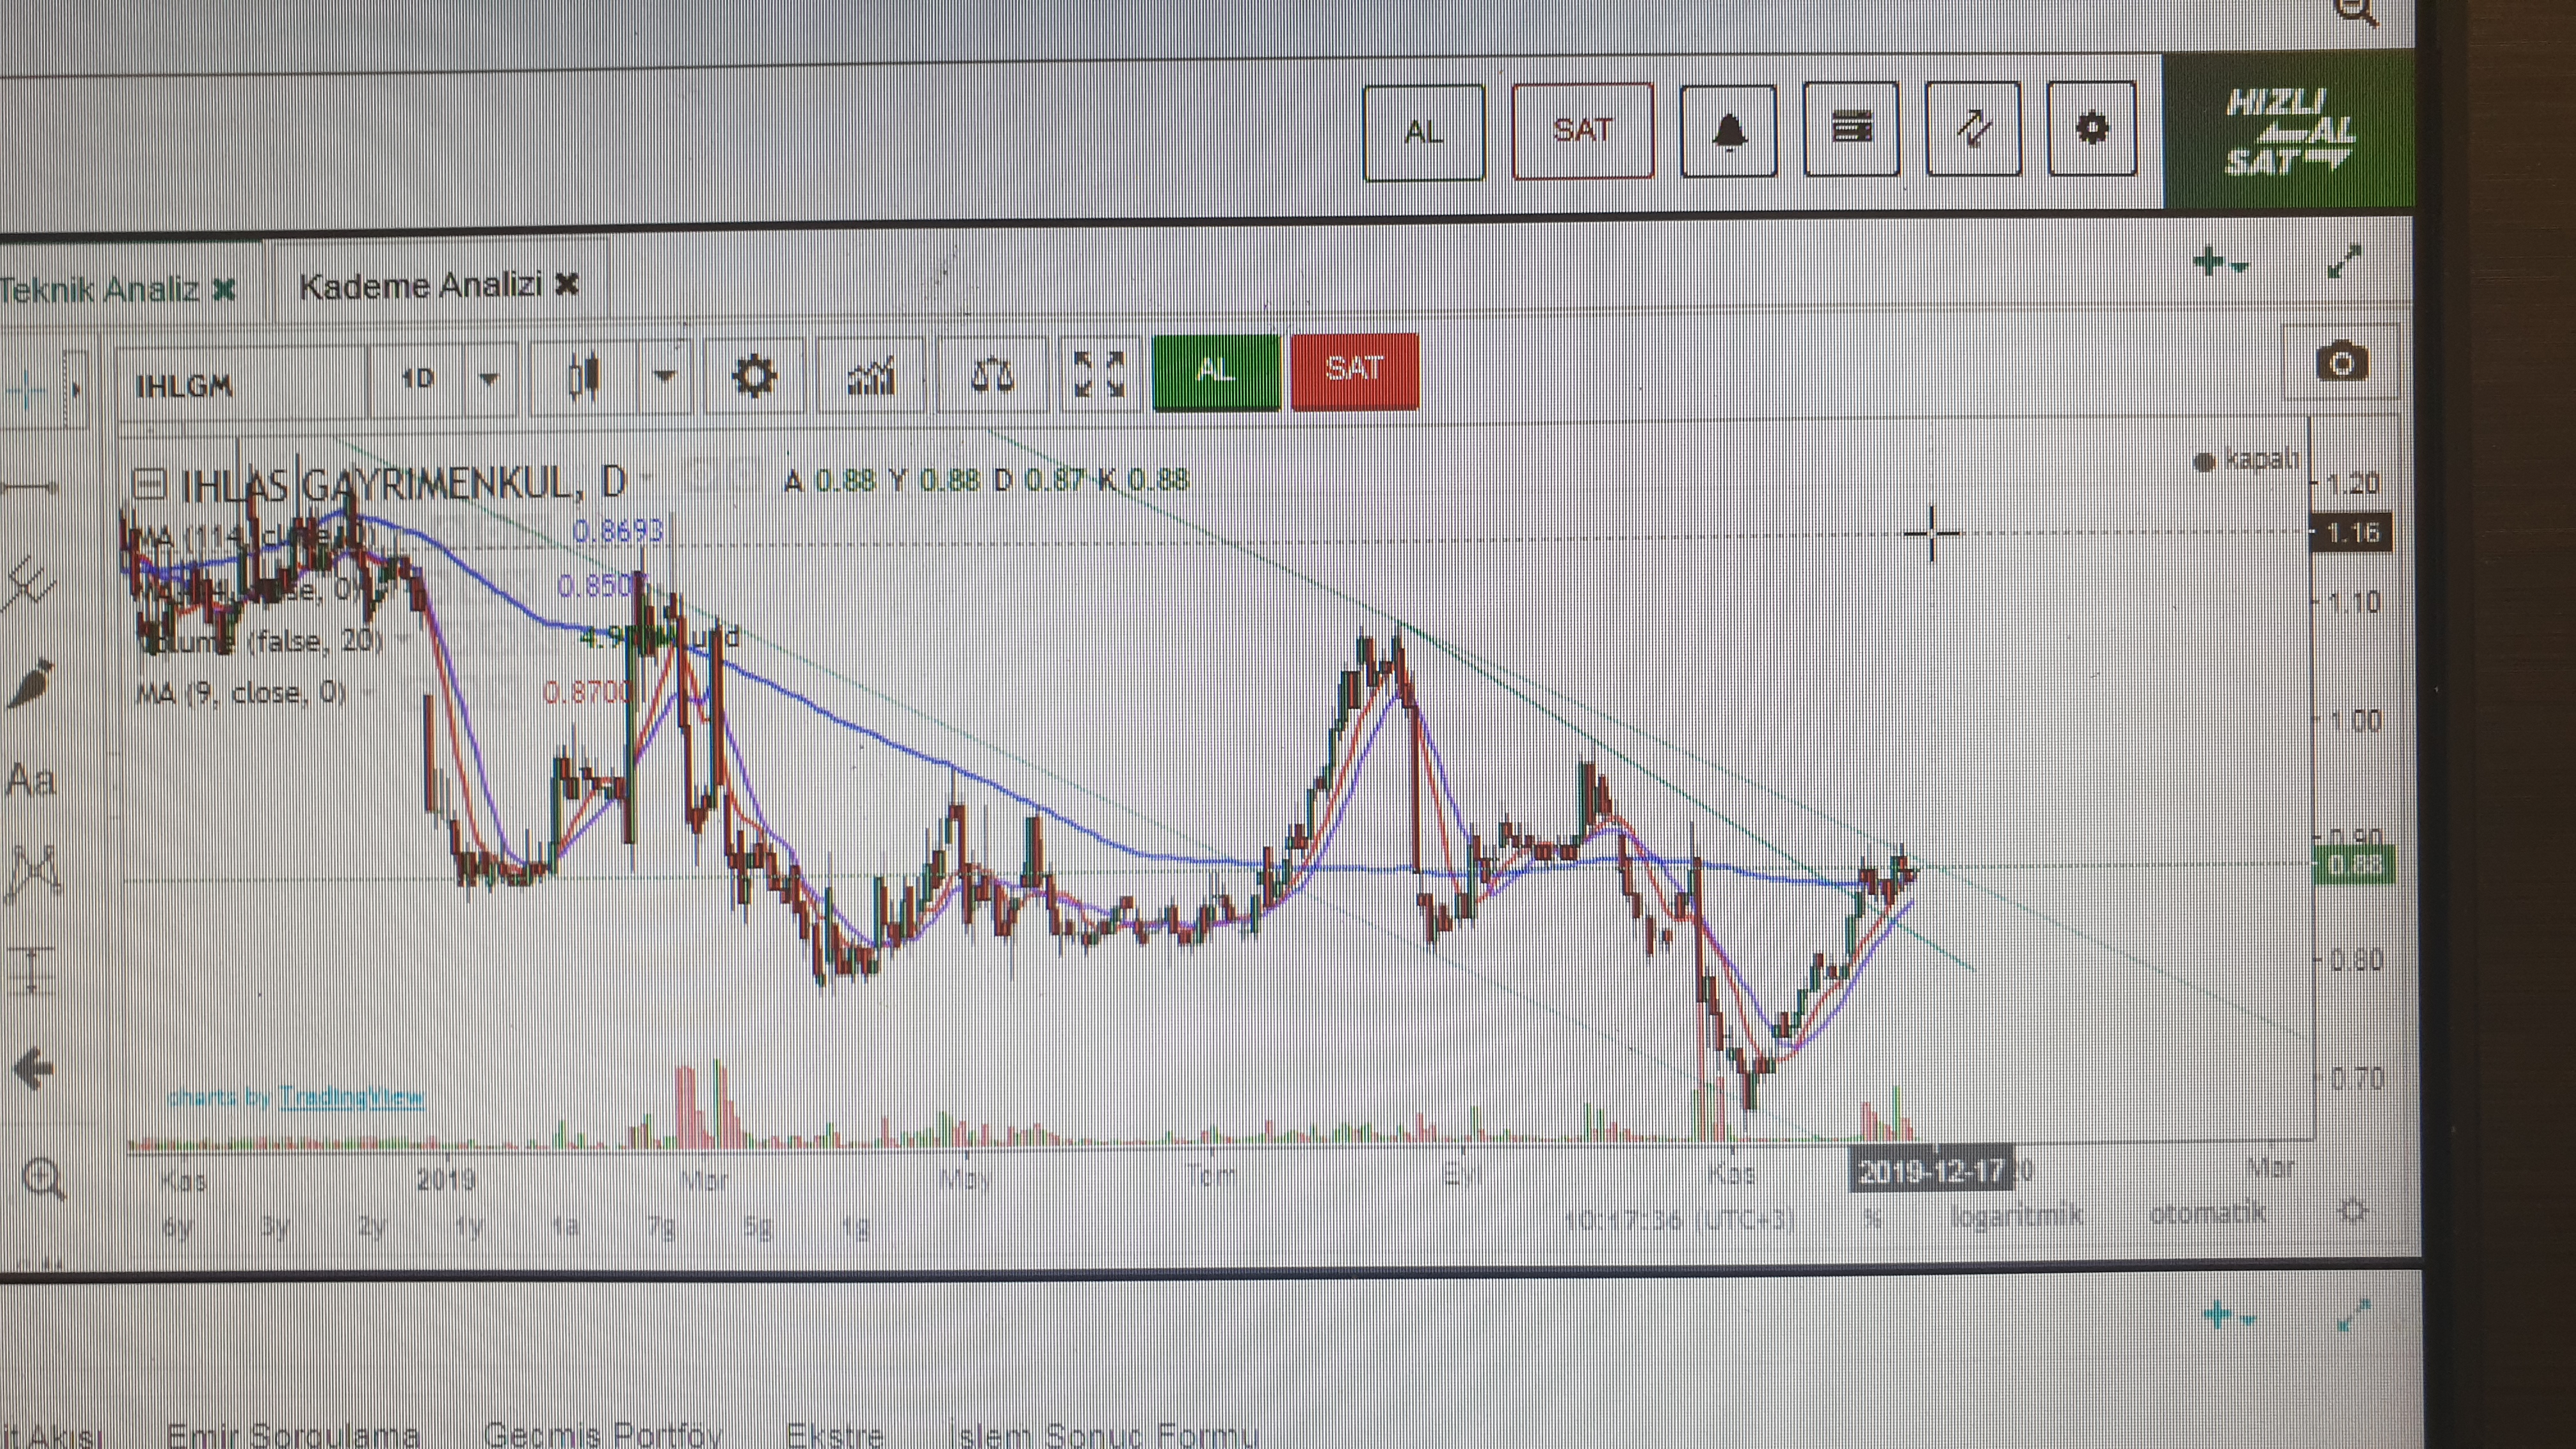Open HIZLI AL SAT quick trade panel
Image resolution: width=2576 pixels, height=1449 pixels.
pos(2288,131)
